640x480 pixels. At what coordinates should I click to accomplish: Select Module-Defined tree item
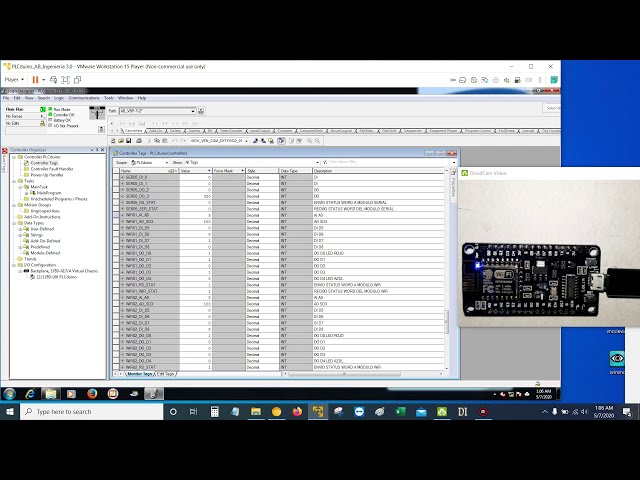tap(45, 253)
